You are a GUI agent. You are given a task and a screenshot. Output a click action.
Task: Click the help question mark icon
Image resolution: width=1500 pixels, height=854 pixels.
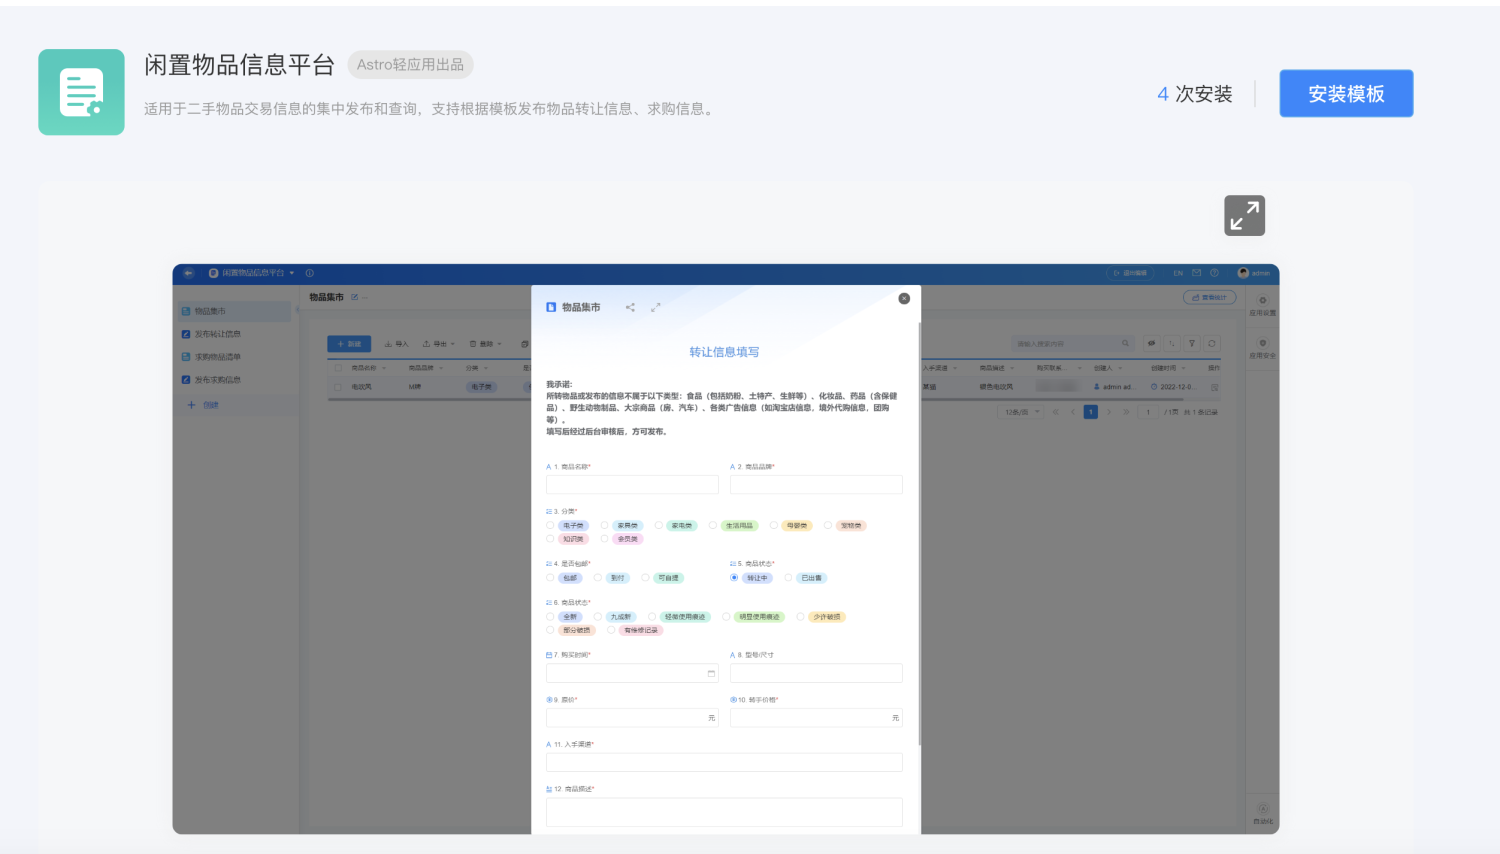pos(1214,273)
